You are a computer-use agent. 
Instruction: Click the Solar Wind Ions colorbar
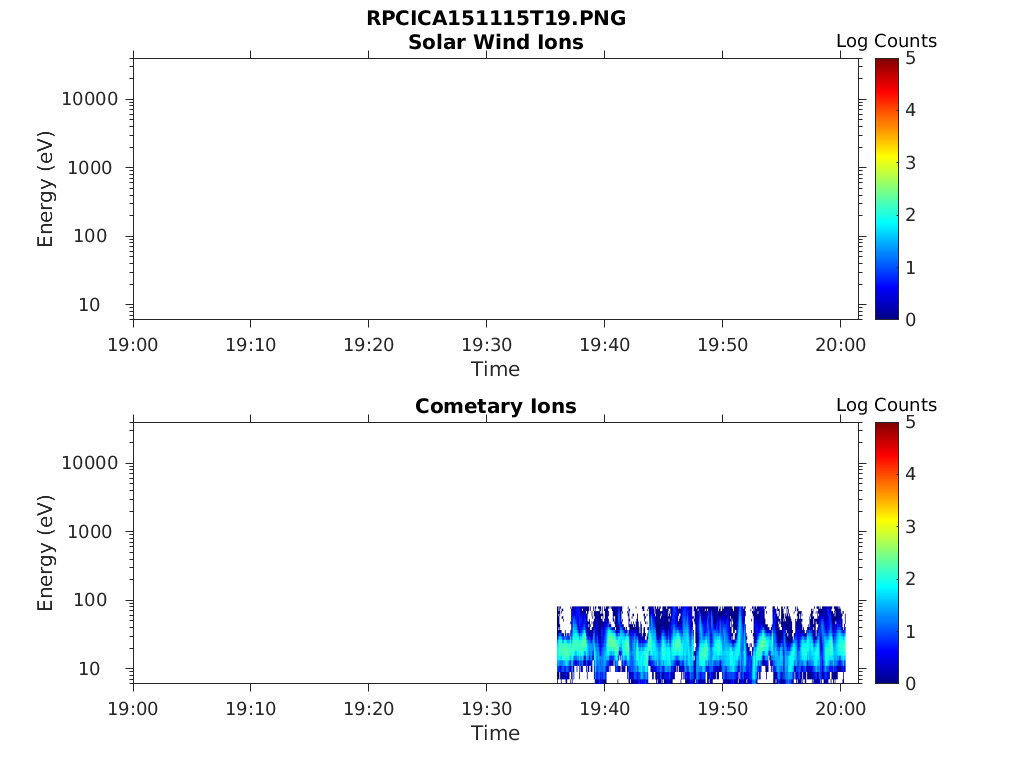tap(887, 189)
